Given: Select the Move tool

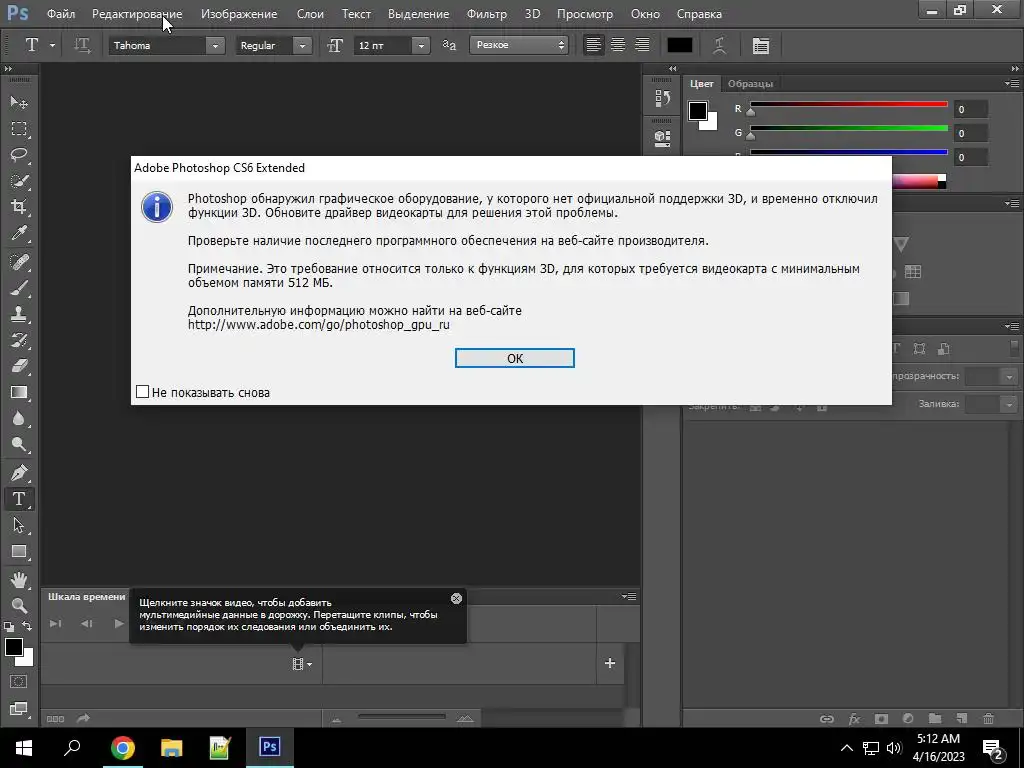Looking at the screenshot, I should pos(18,102).
